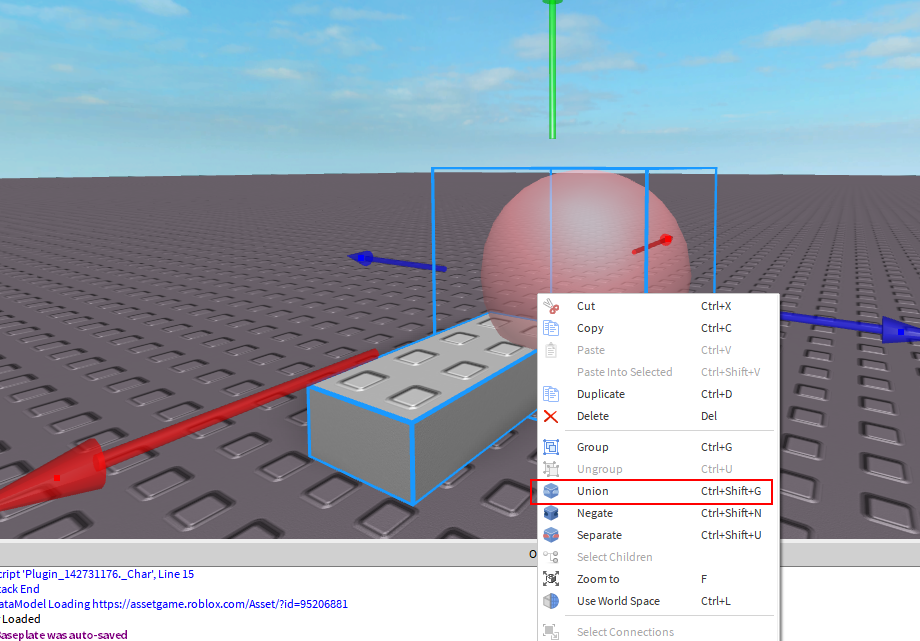The image size is (920, 641).
Task: Click the red X Delete icon
Action: pos(550,416)
